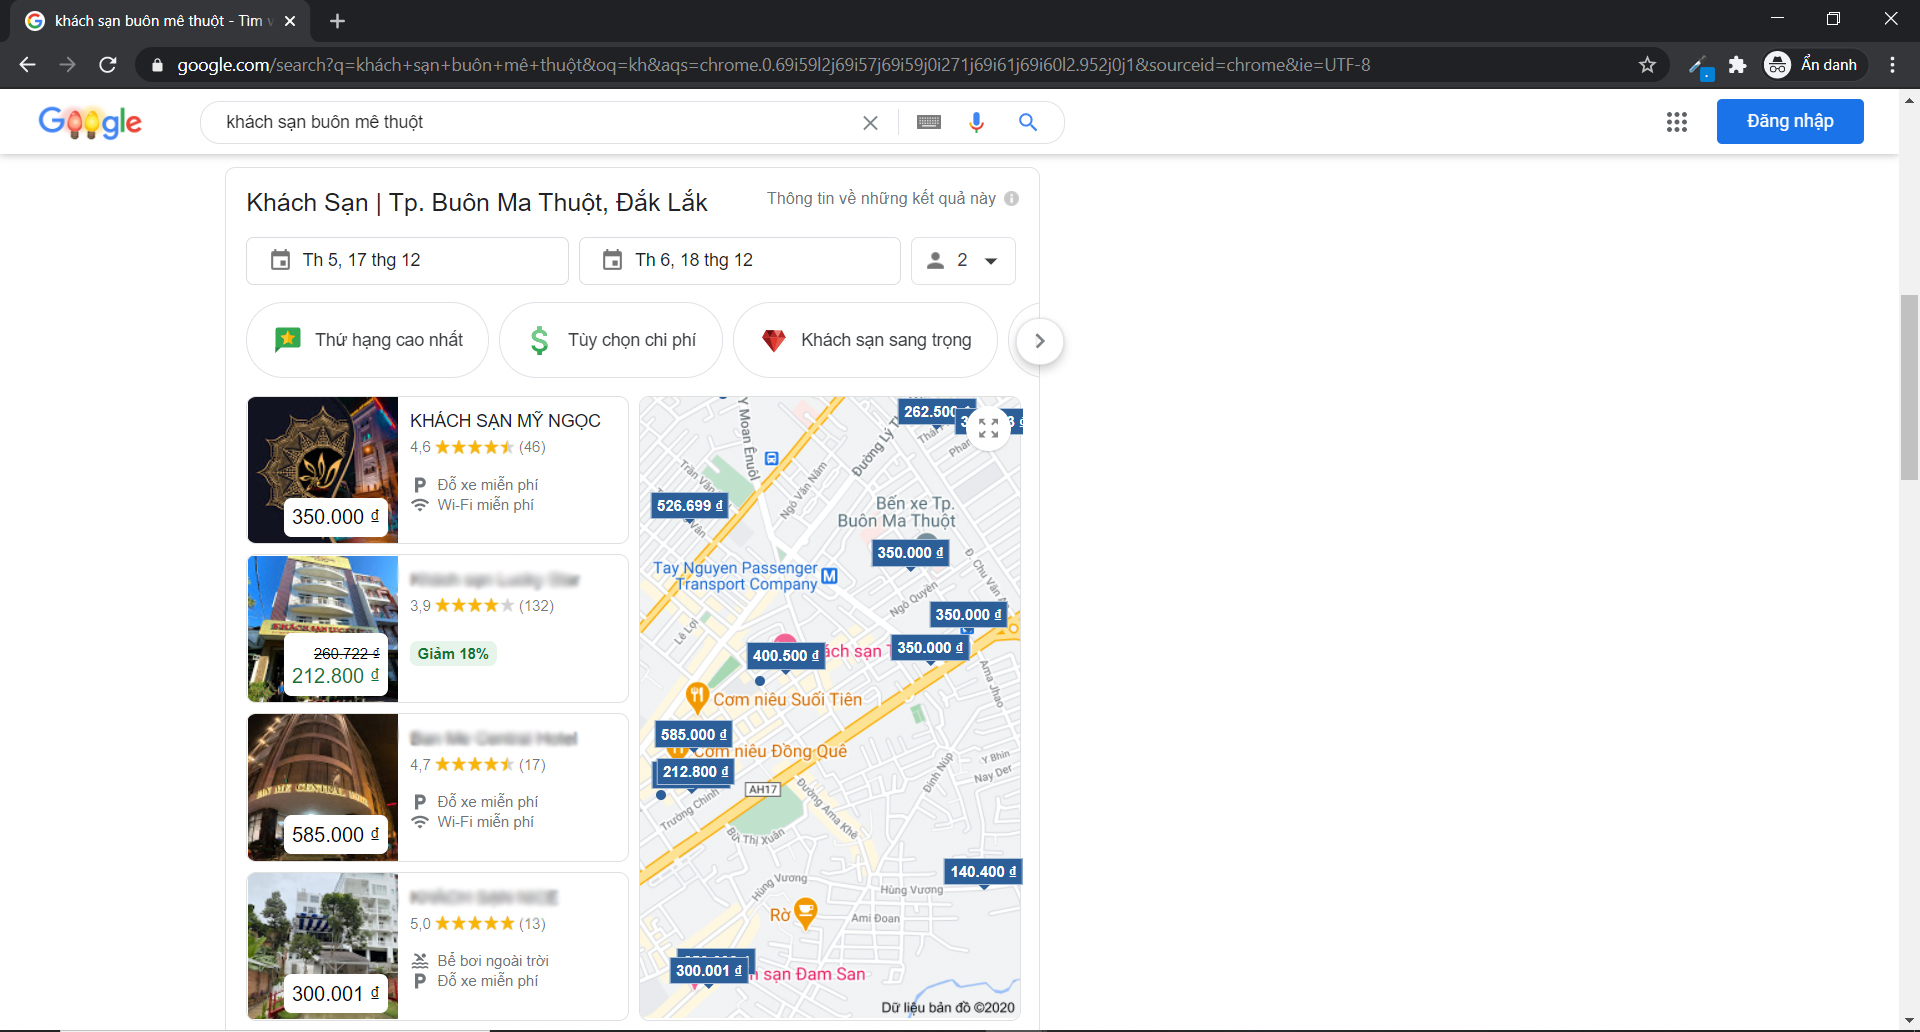This screenshot has width=1920, height=1032.
Task: Select Khách sạn sang trọng filter
Action: click(865, 340)
